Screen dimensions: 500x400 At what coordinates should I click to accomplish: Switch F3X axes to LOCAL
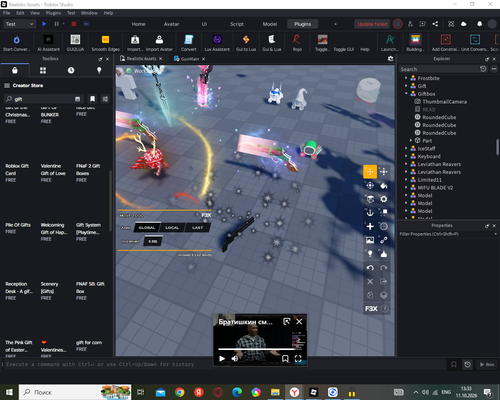172,228
